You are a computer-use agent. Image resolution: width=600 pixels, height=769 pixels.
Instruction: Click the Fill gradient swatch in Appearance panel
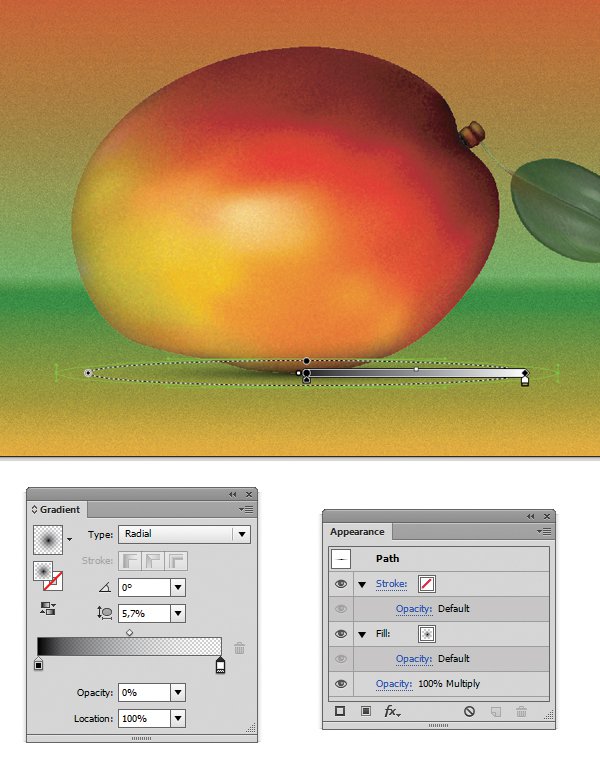427,634
